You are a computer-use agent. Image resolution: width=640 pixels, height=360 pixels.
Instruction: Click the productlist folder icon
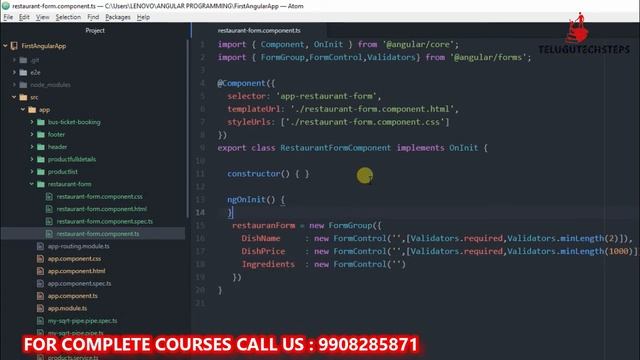click(41, 172)
